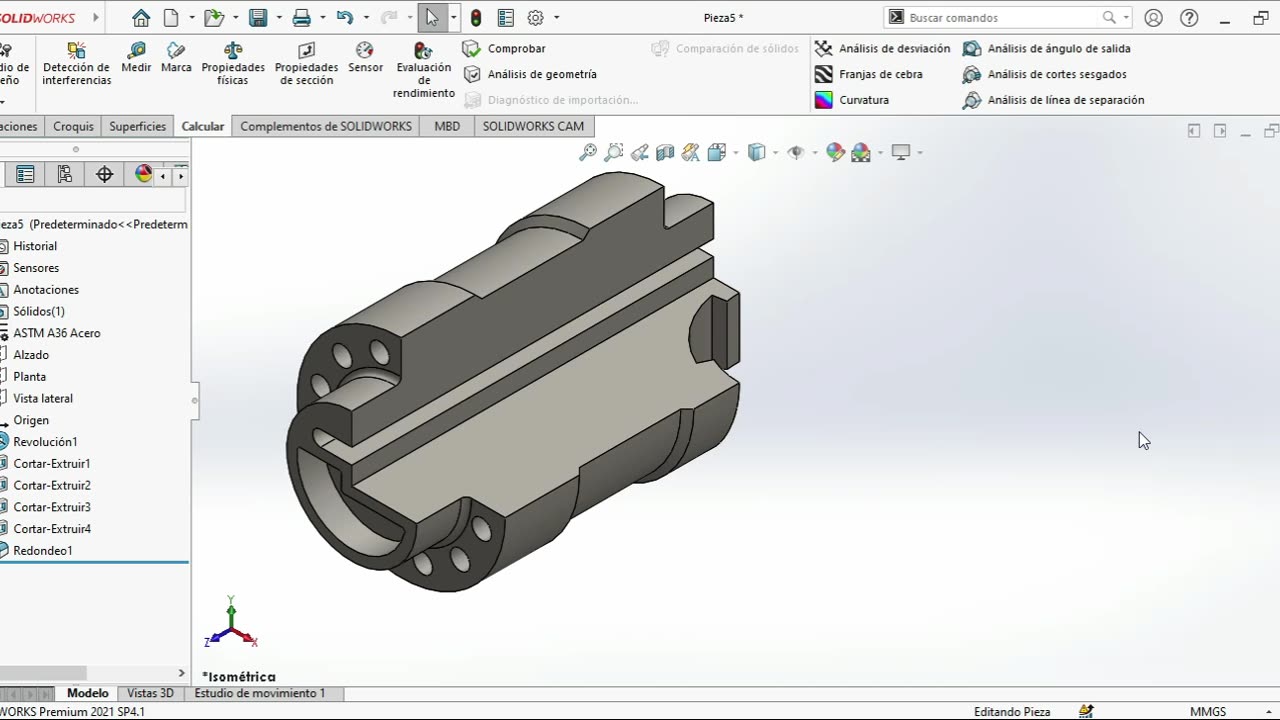Run Análisis de ángulo de salida
This screenshot has width=1280, height=720.
[1046, 48]
